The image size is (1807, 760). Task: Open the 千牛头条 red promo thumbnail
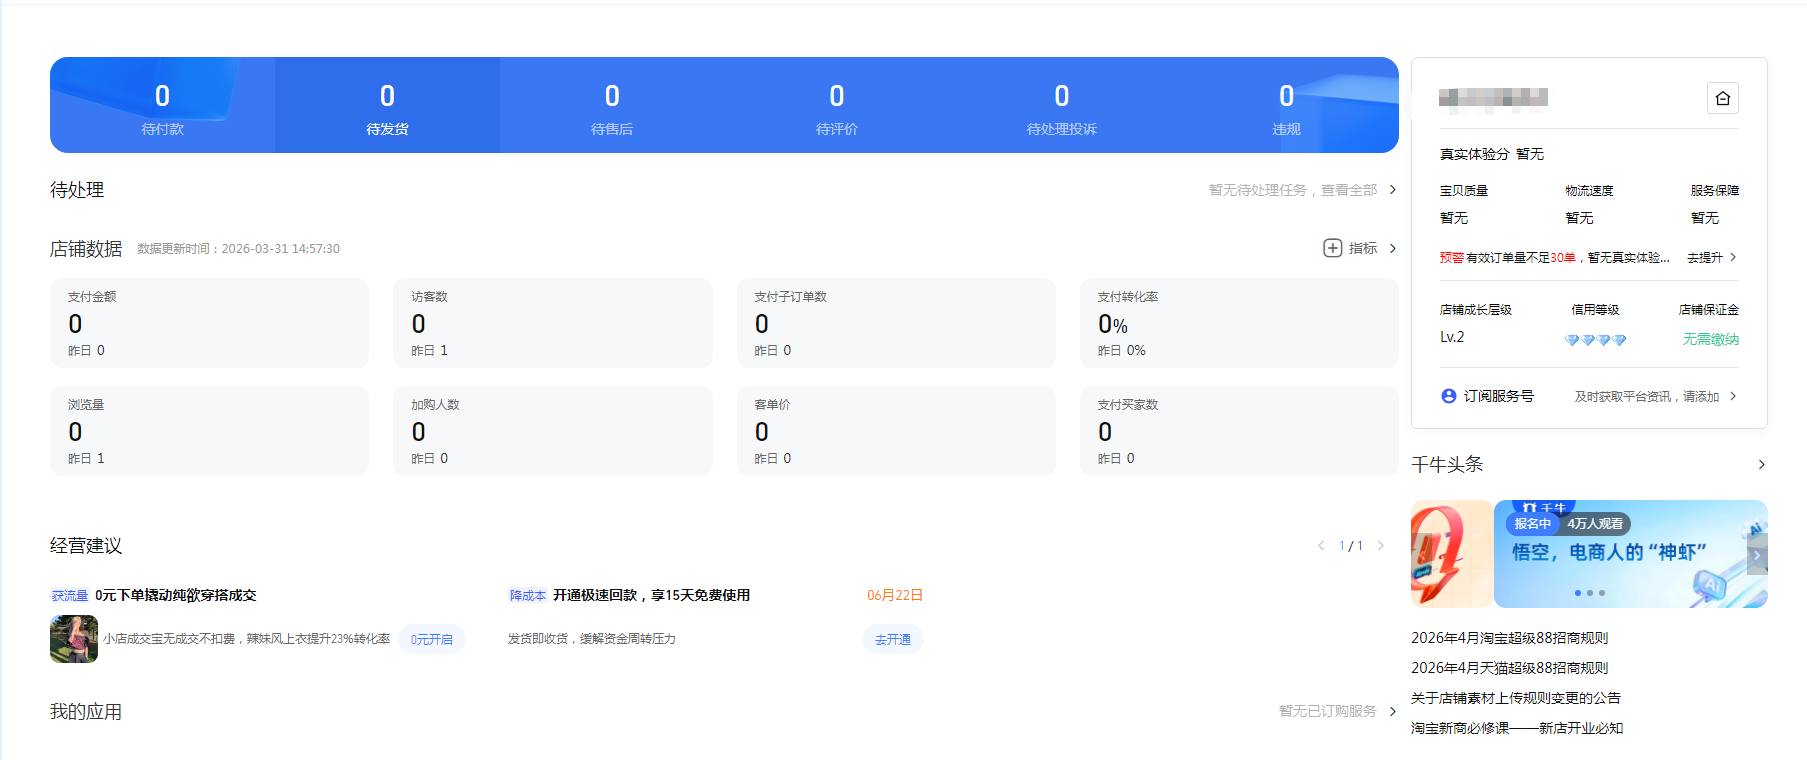click(1451, 554)
